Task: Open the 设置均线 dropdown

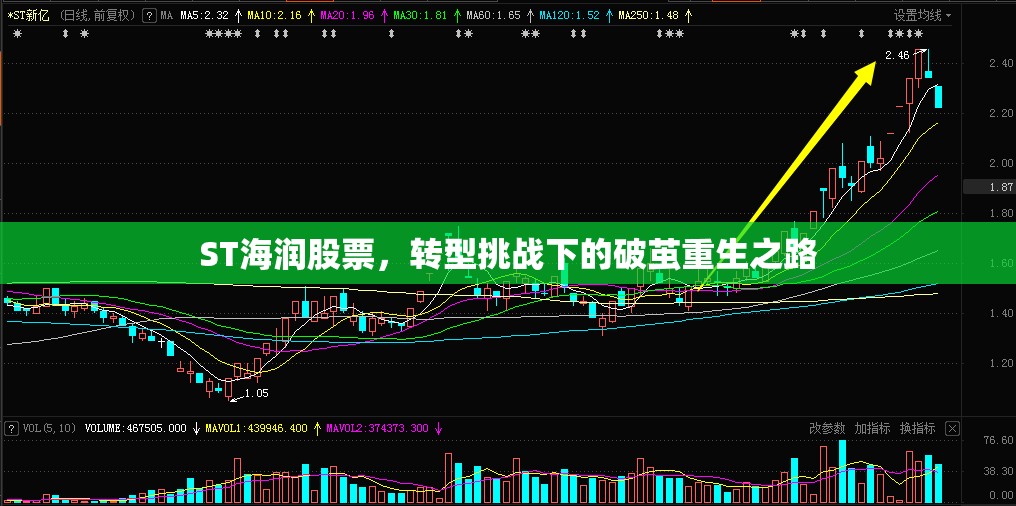Action: point(923,15)
